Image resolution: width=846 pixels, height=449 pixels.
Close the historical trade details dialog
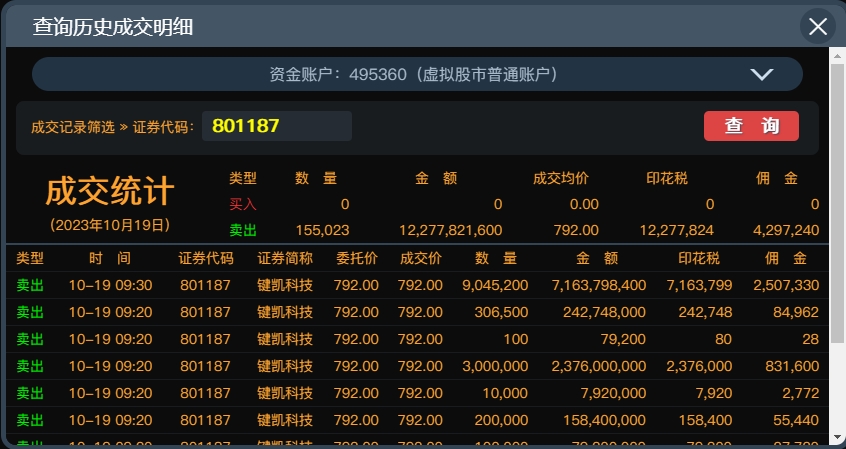[x=817, y=26]
